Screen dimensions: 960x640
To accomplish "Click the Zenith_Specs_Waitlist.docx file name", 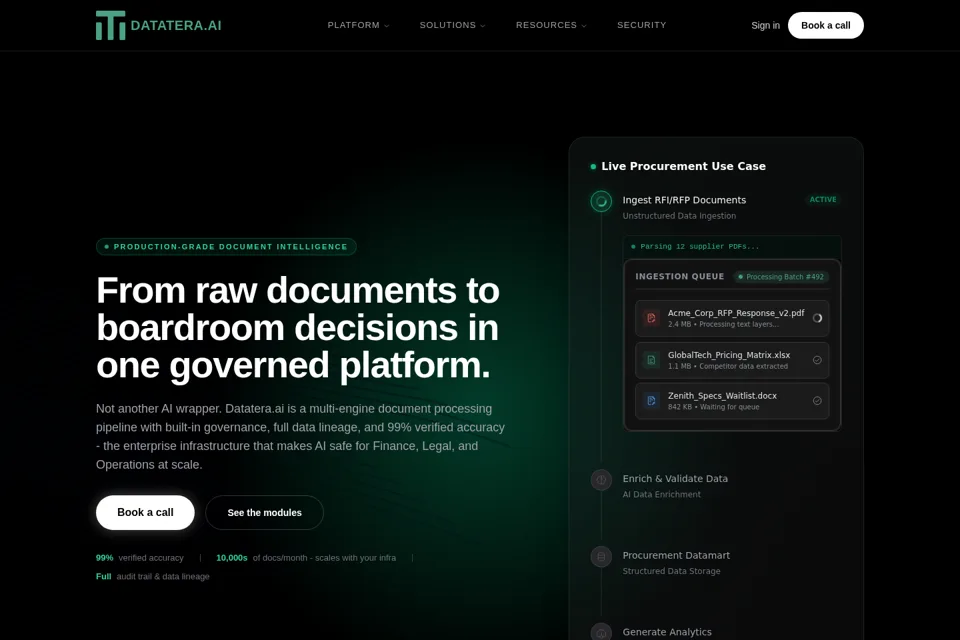I will pos(722,396).
